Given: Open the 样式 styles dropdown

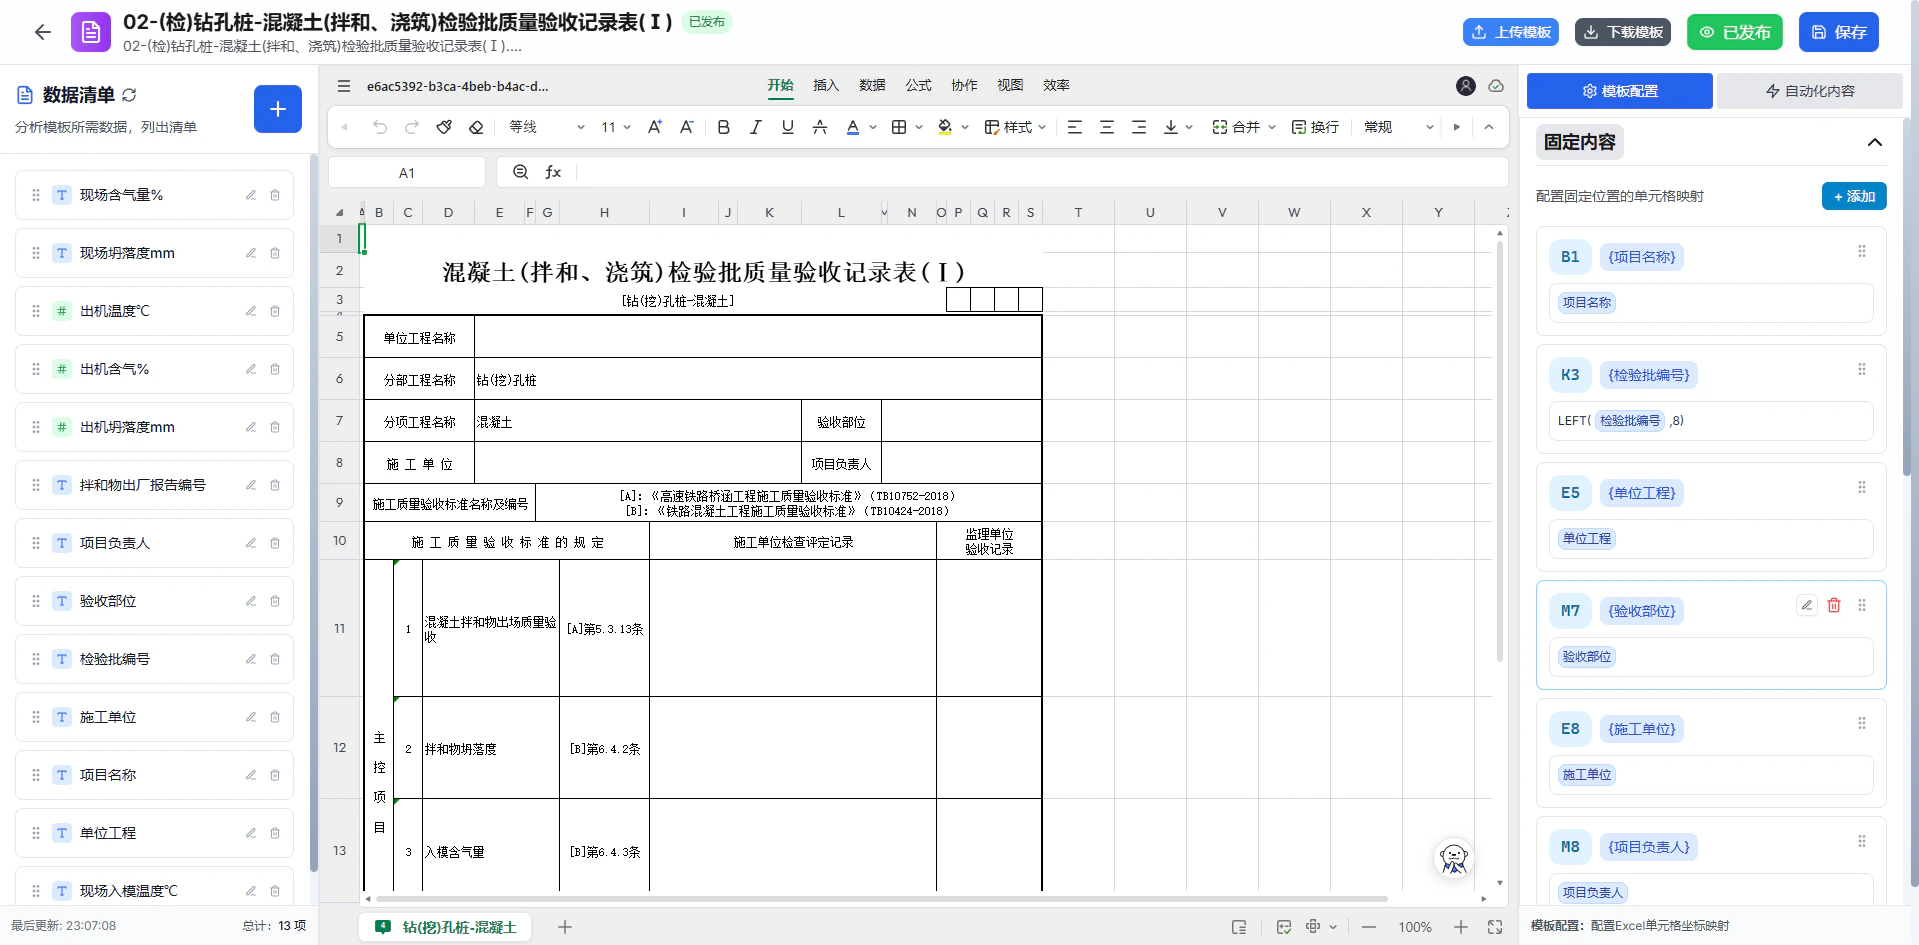Looking at the screenshot, I should (x=1015, y=127).
